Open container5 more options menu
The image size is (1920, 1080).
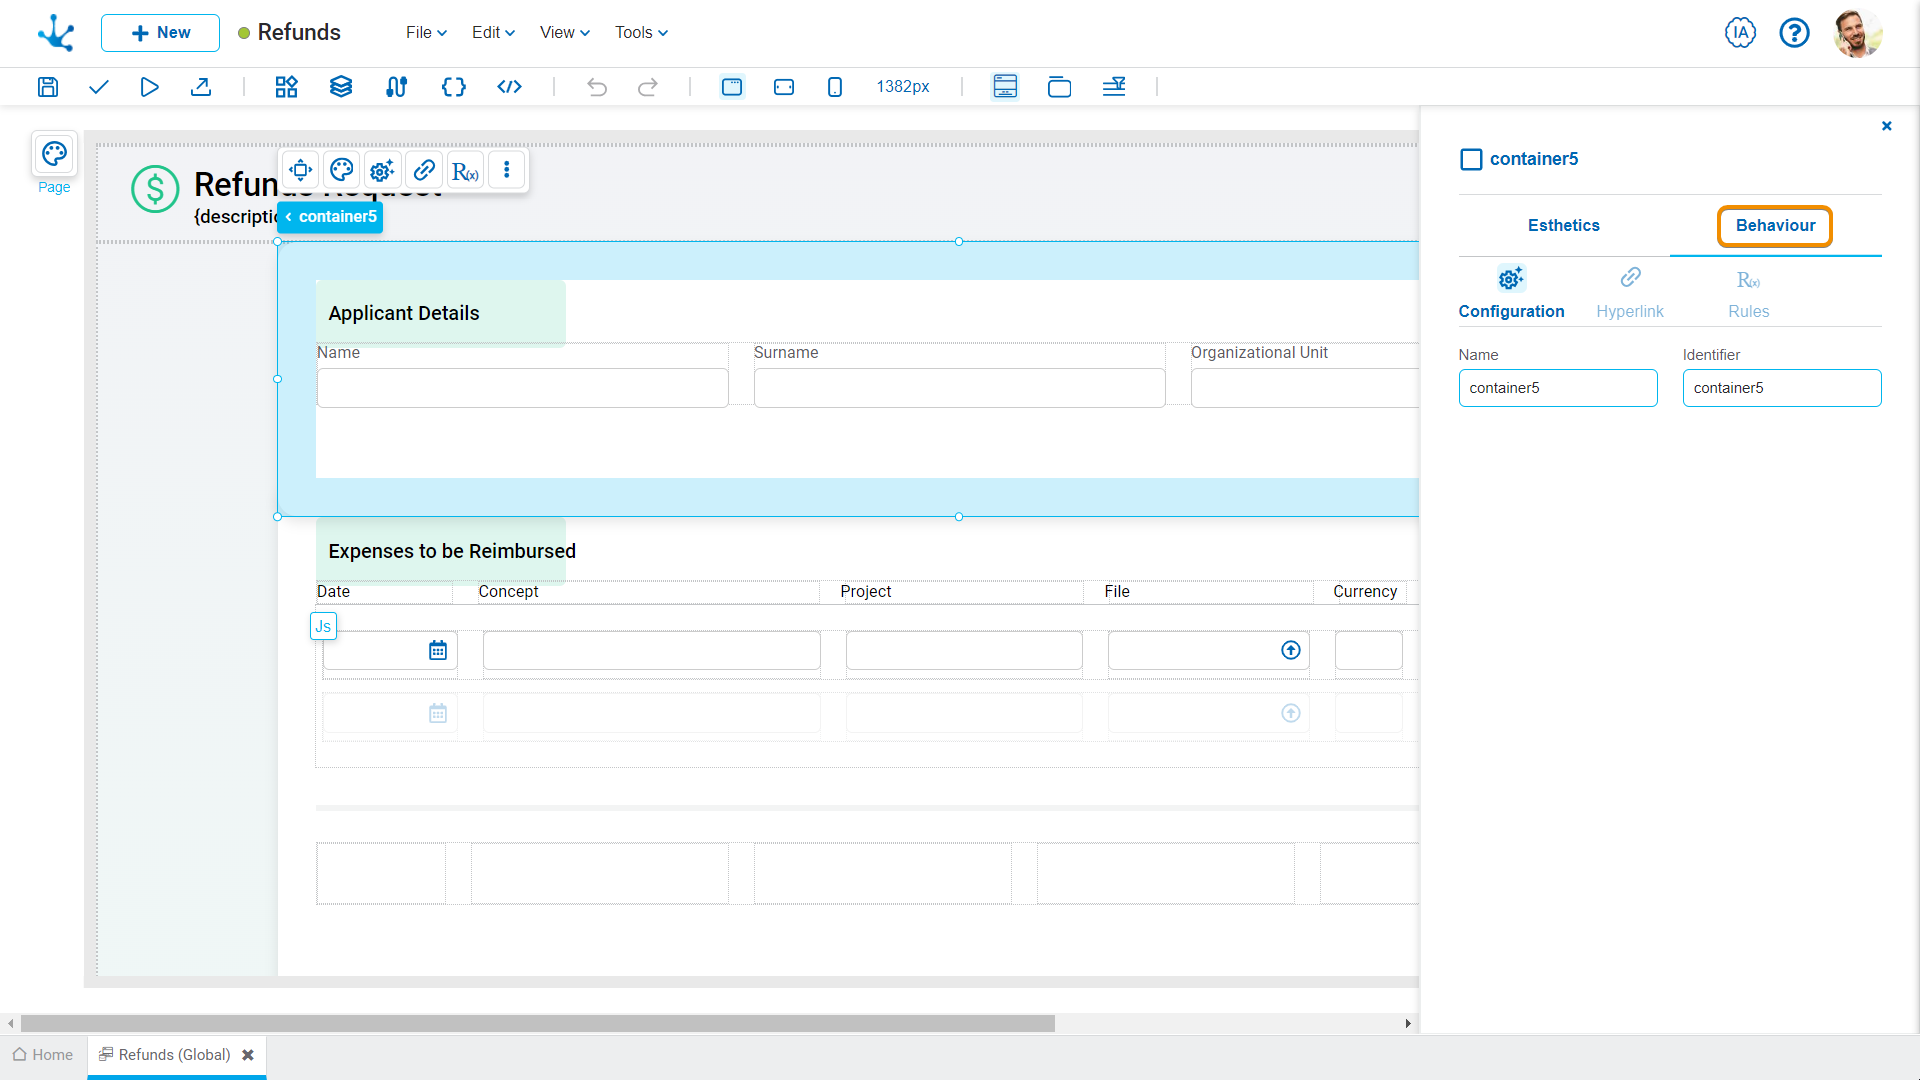507,170
